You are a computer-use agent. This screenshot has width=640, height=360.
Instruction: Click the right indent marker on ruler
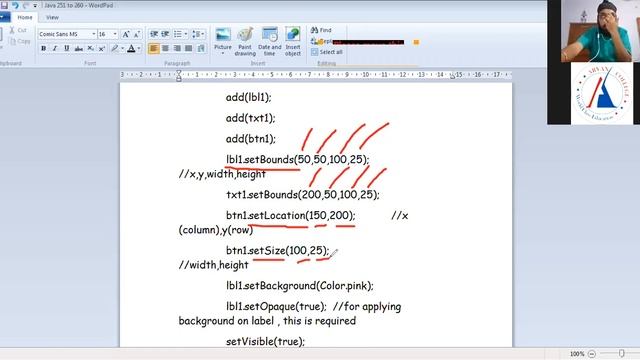pyautogui.click(x=452, y=77)
